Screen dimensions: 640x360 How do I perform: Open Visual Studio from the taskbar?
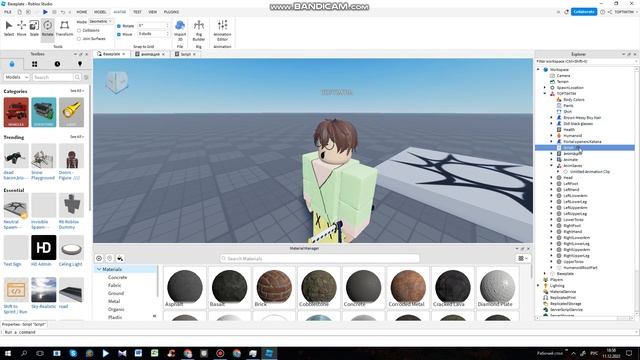[x=122, y=353]
